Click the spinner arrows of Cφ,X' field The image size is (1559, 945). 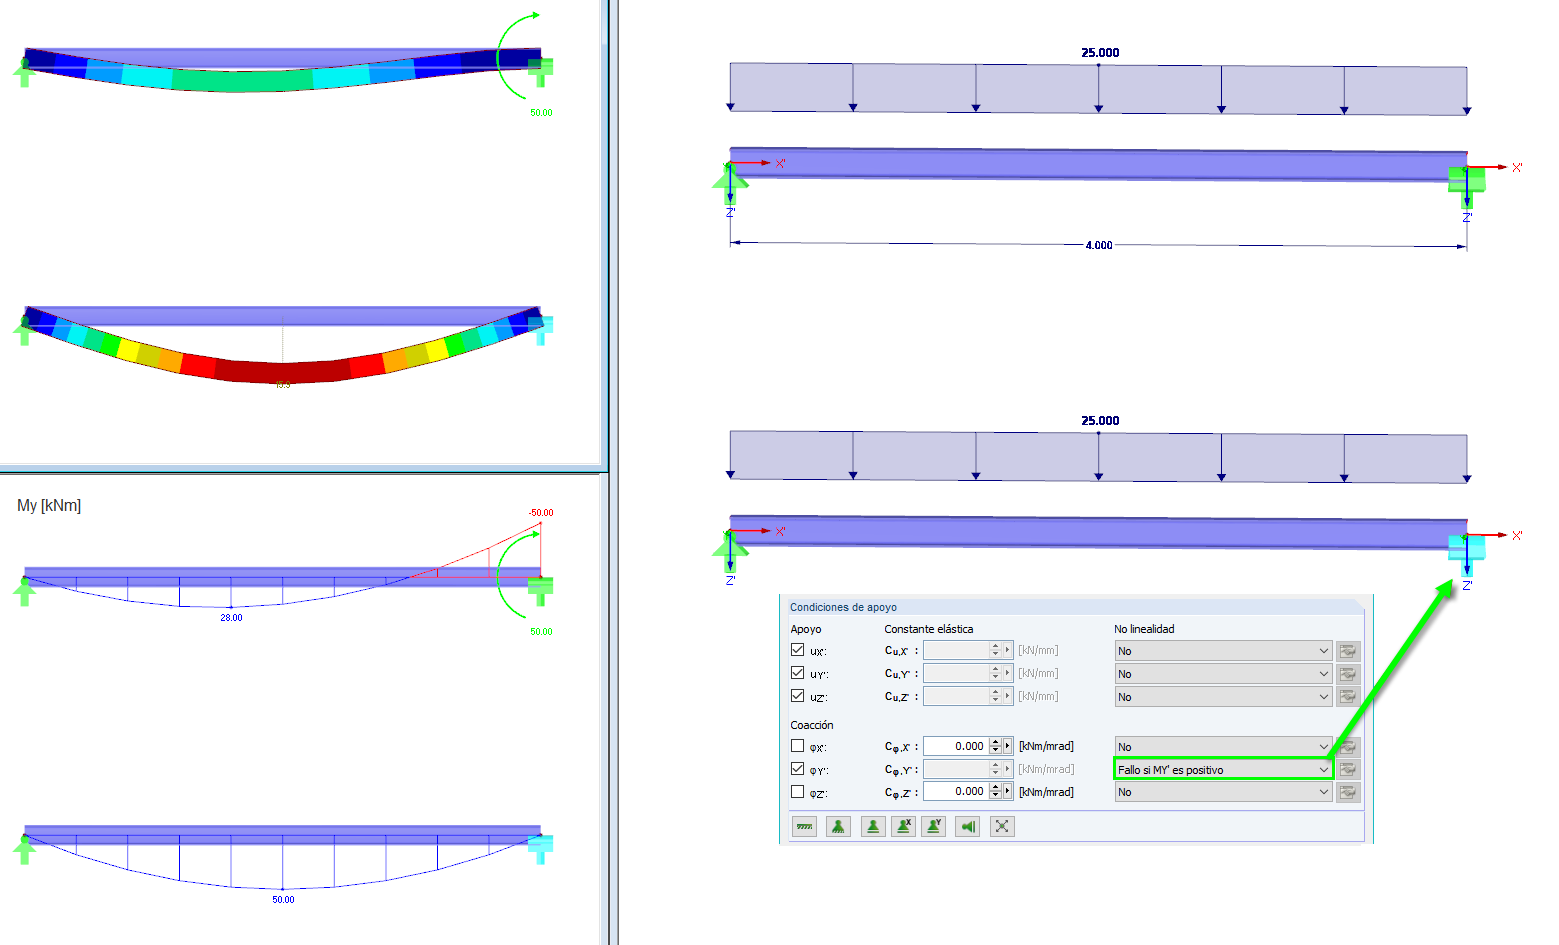(x=995, y=746)
